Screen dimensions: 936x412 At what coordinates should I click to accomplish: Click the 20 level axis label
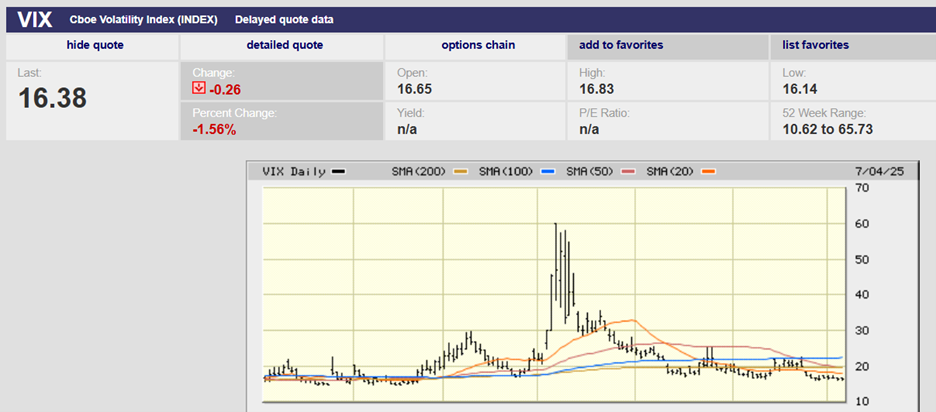[861, 367]
